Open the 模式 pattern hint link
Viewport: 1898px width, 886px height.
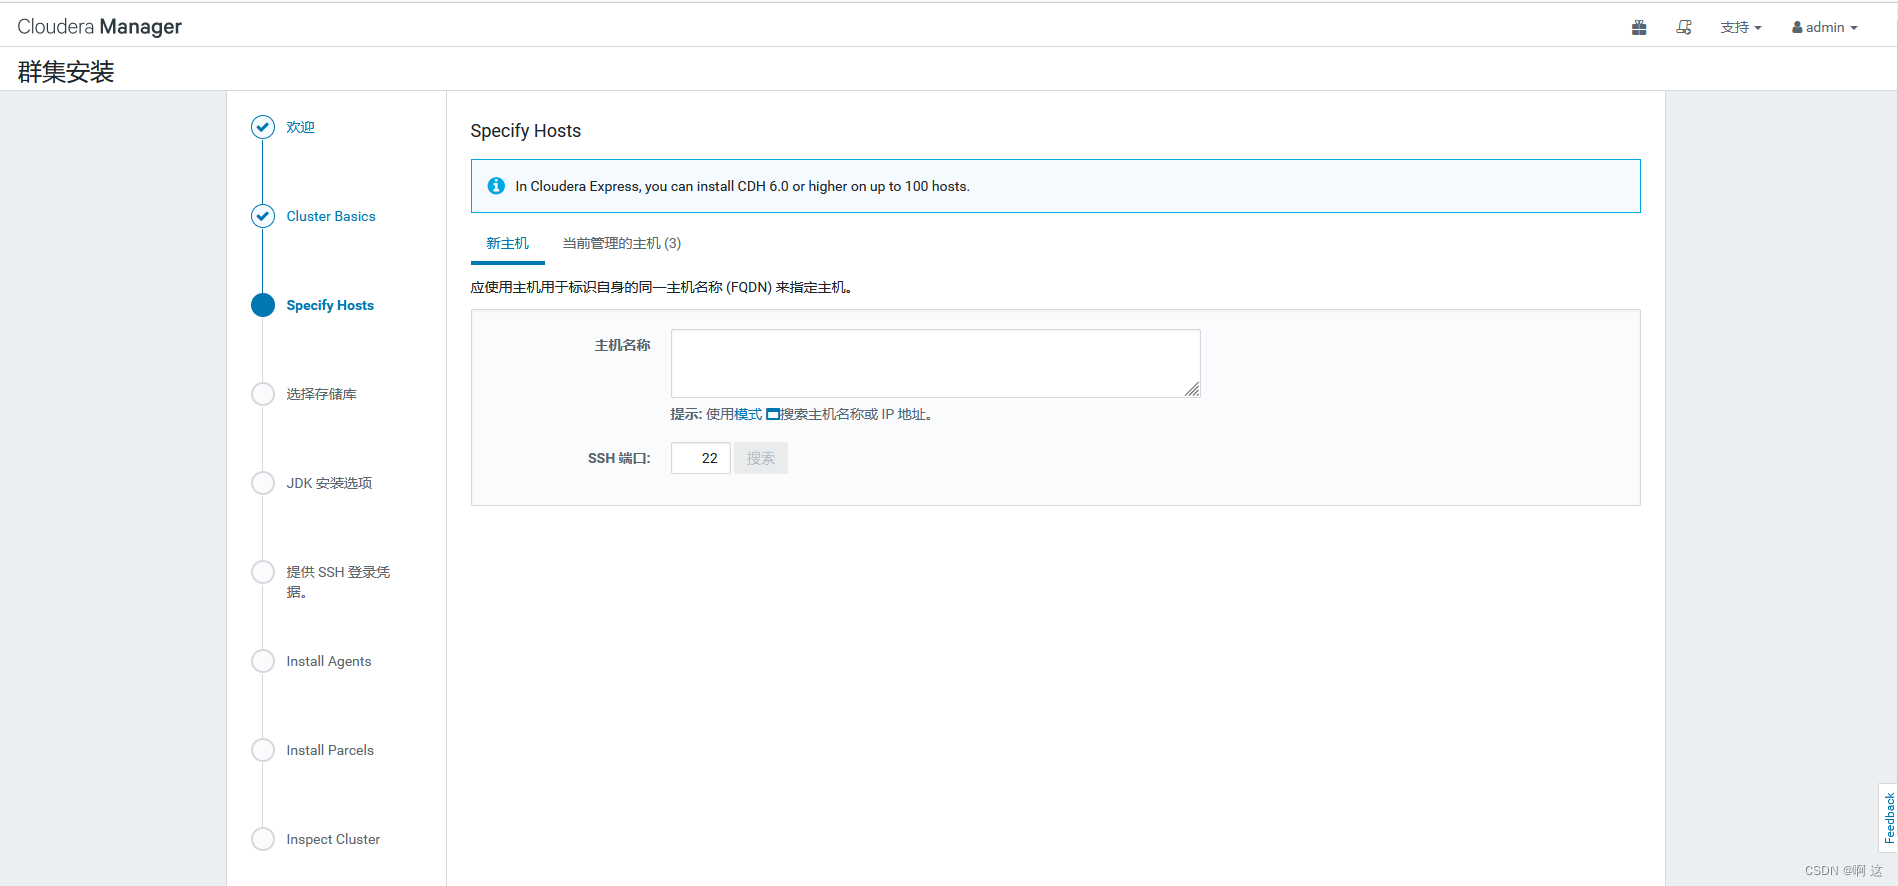click(x=748, y=415)
